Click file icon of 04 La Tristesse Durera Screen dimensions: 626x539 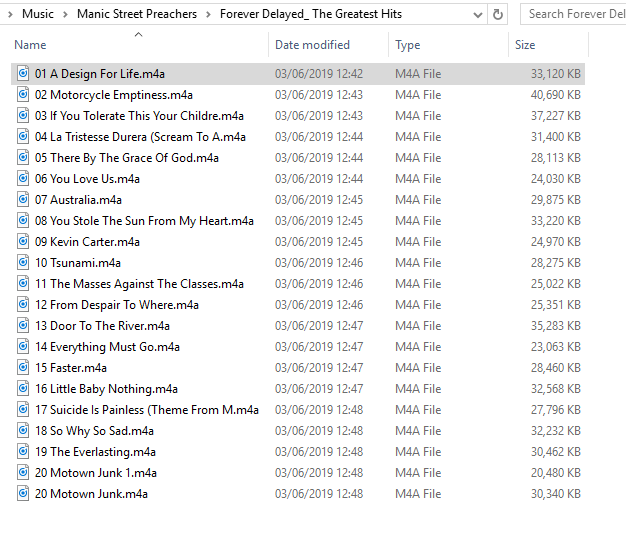(23, 137)
